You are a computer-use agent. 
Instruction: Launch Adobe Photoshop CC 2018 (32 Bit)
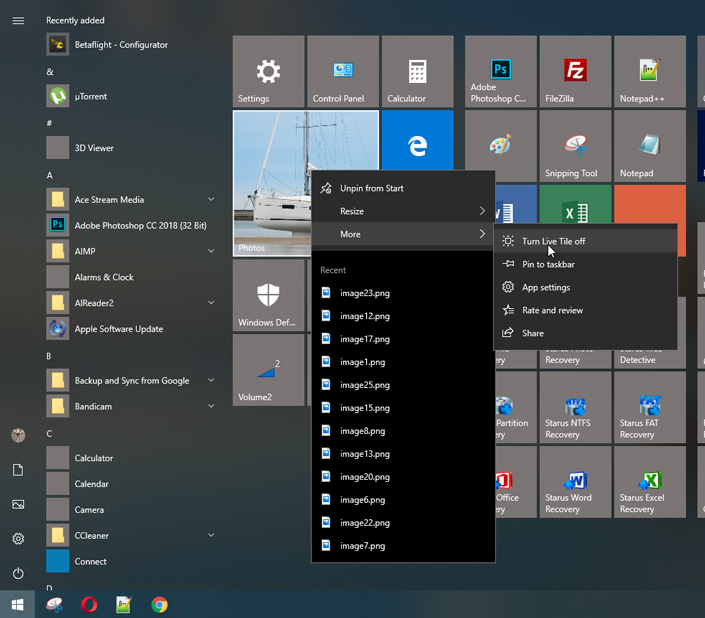(x=131, y=225)
